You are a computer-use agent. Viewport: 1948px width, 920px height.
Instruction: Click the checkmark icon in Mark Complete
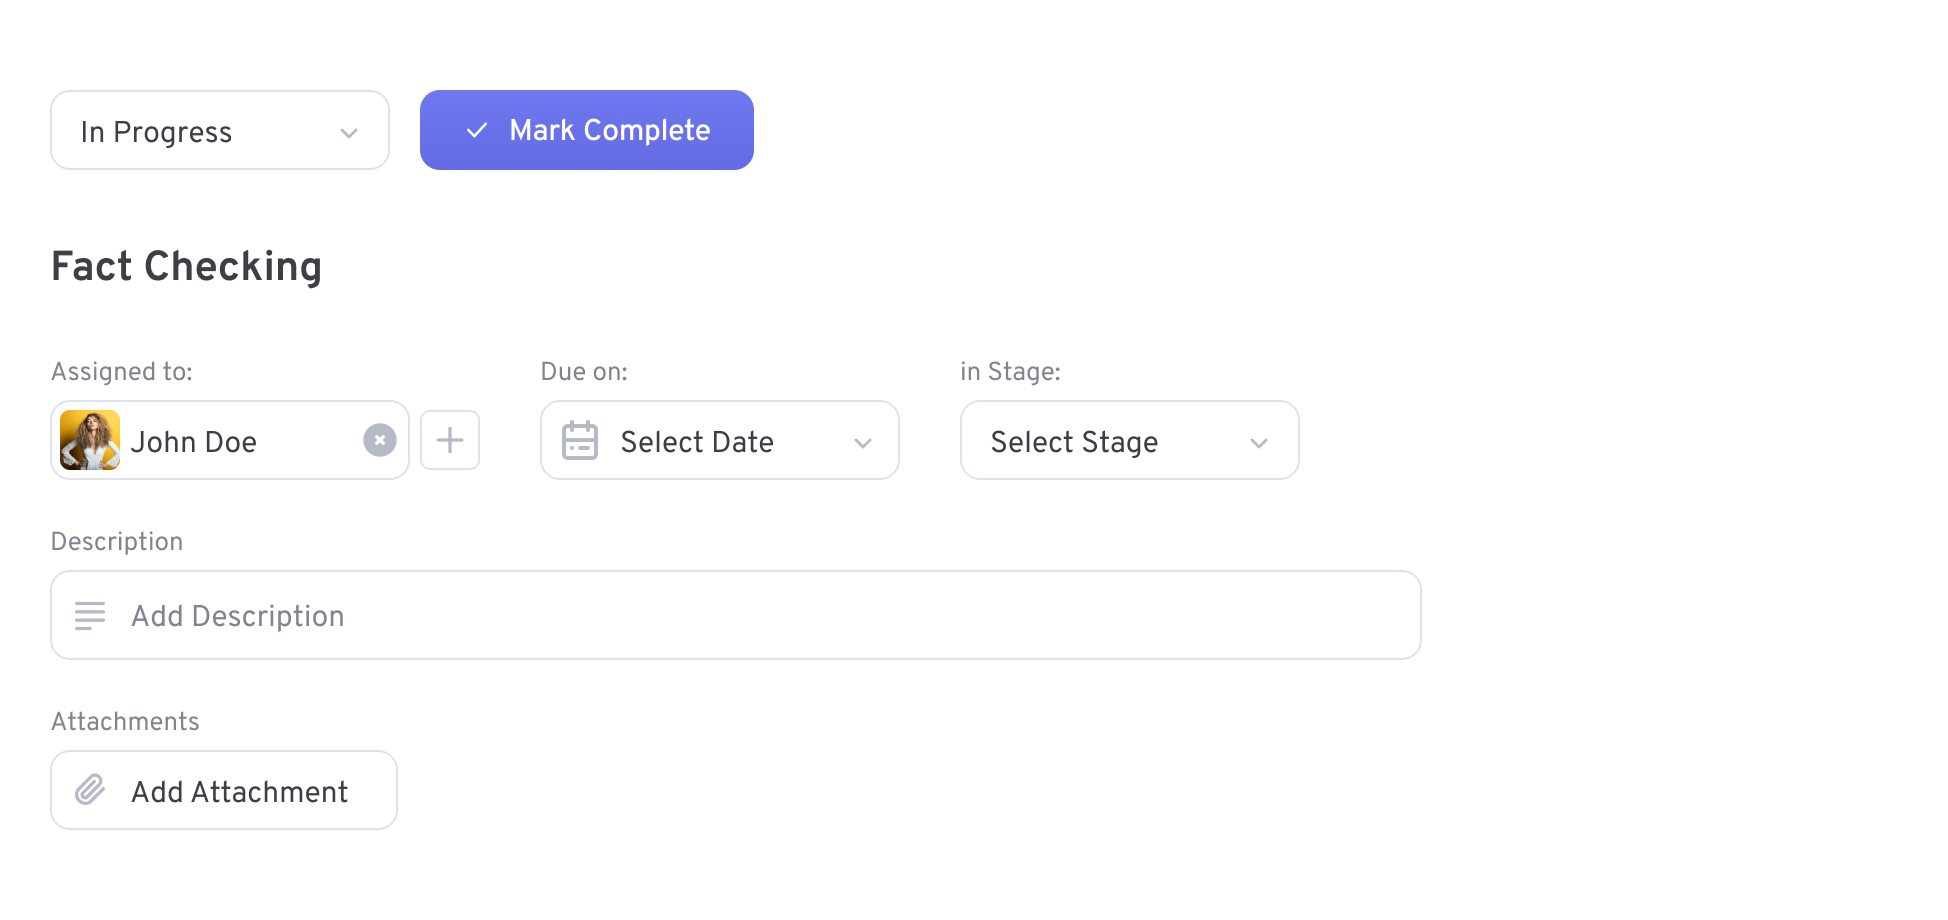(477, 130)
